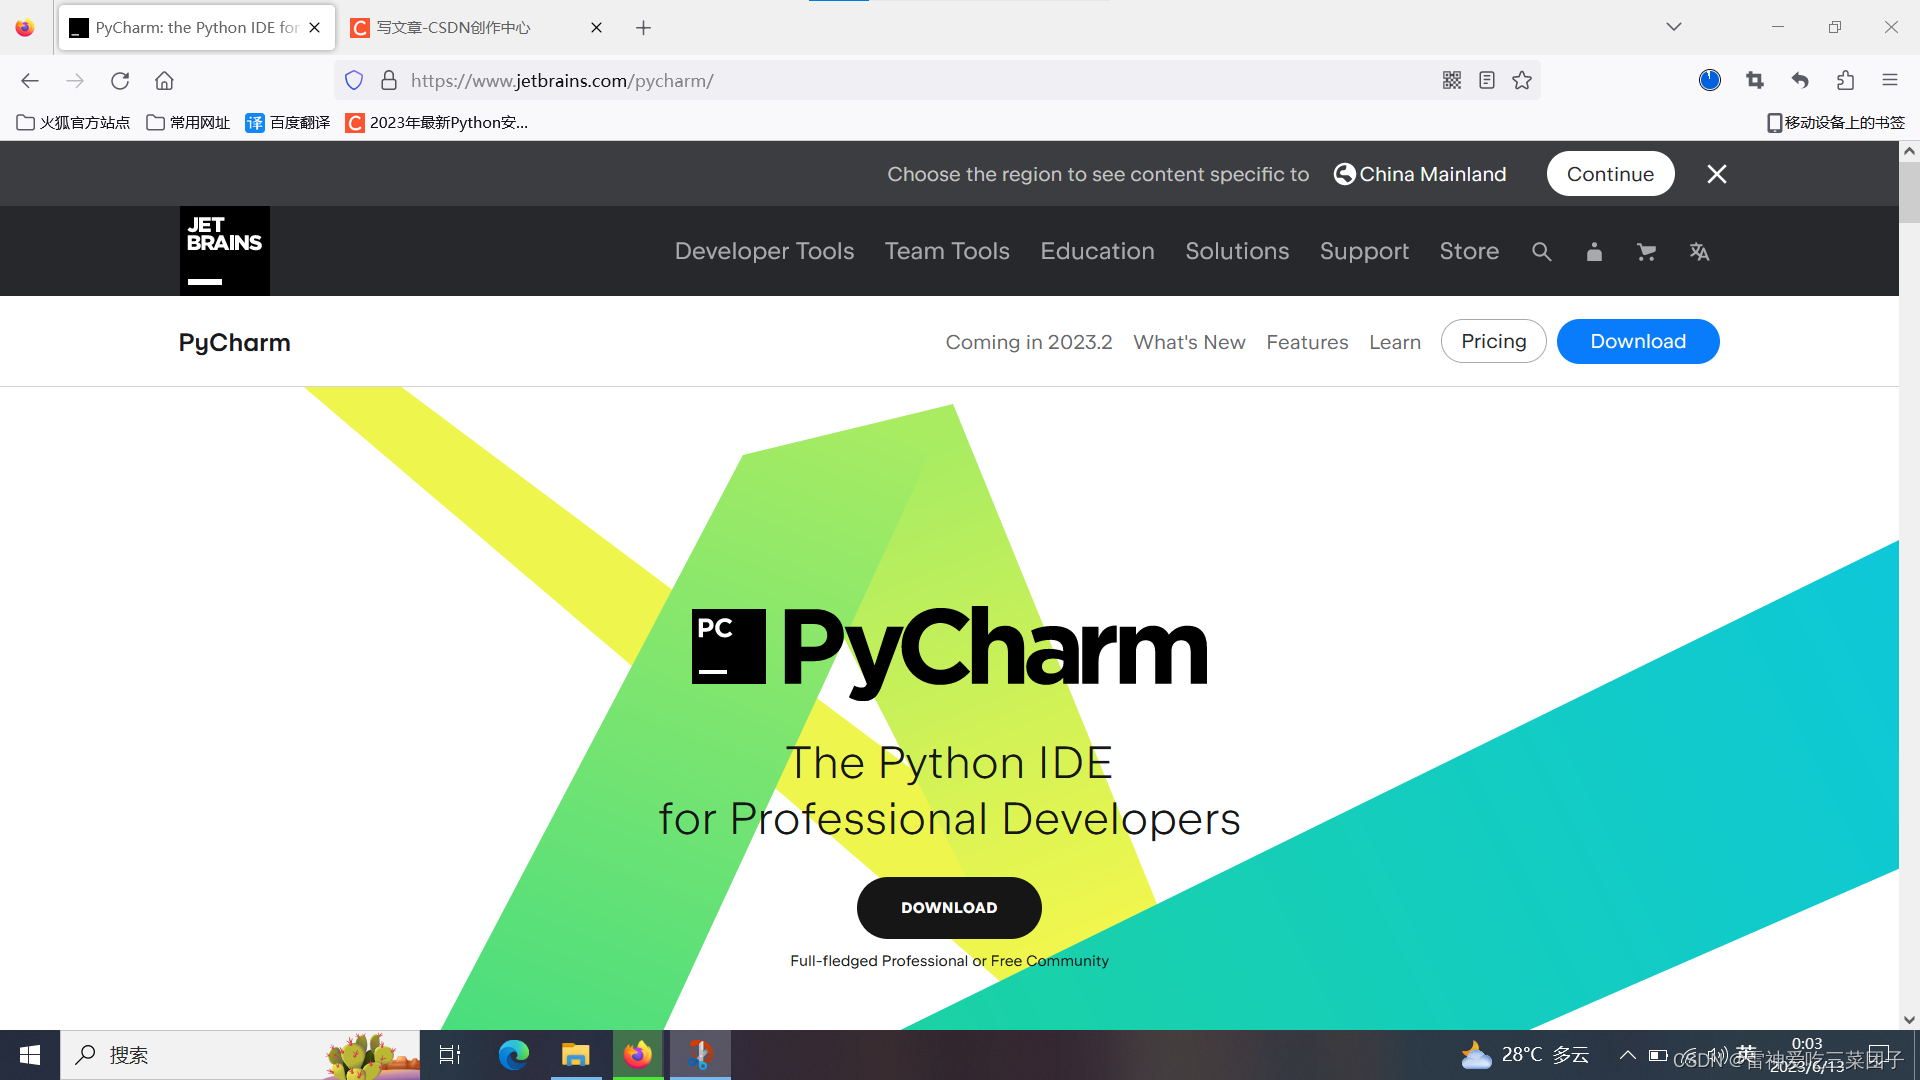The width and height of the screenshot is (1920, 1080).
Task: Open the Firefox hamburger menu
Action: tap(1890, 81)
